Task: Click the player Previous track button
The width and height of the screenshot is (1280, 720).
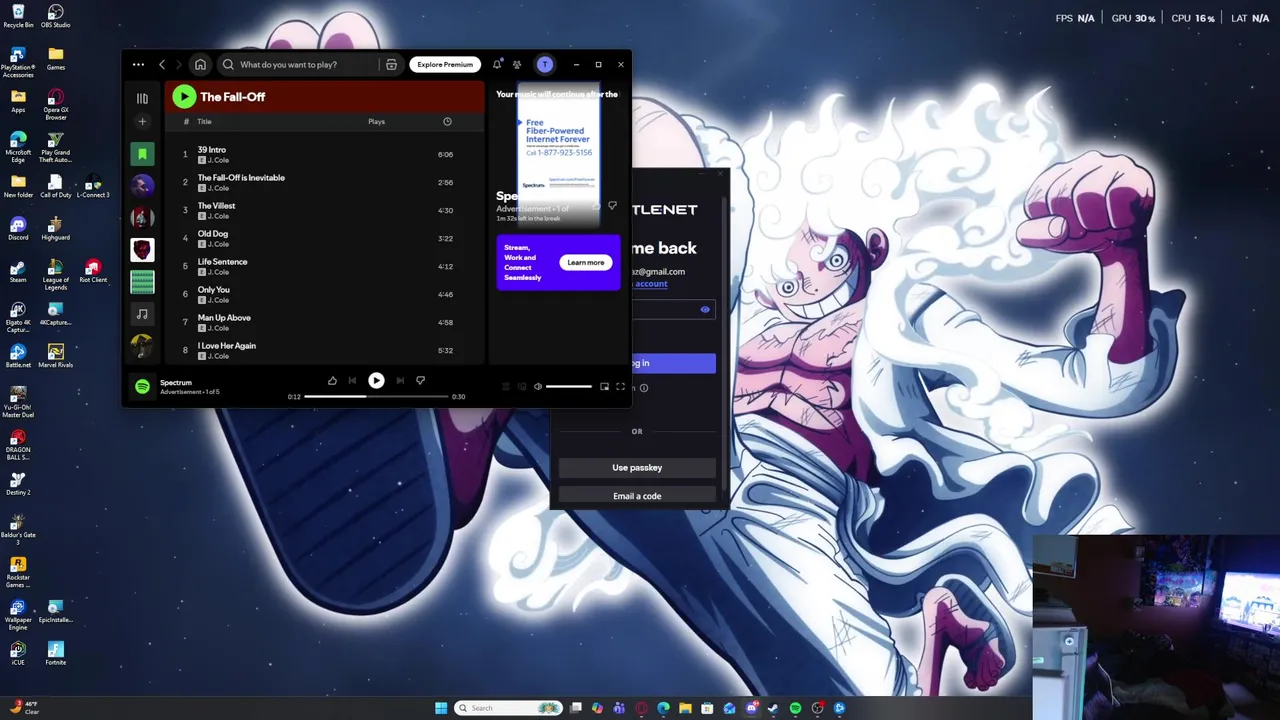Action: point(352,380)
